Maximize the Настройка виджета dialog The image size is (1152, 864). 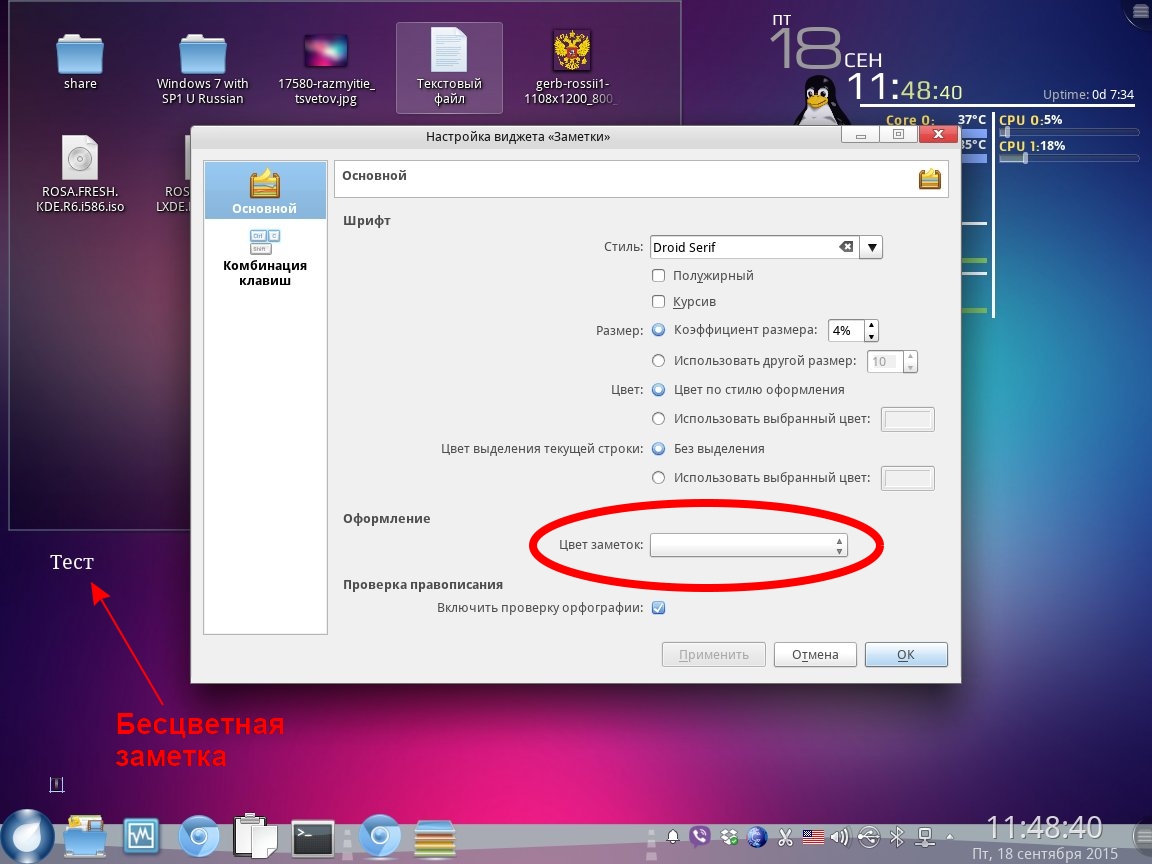[898, 135]
